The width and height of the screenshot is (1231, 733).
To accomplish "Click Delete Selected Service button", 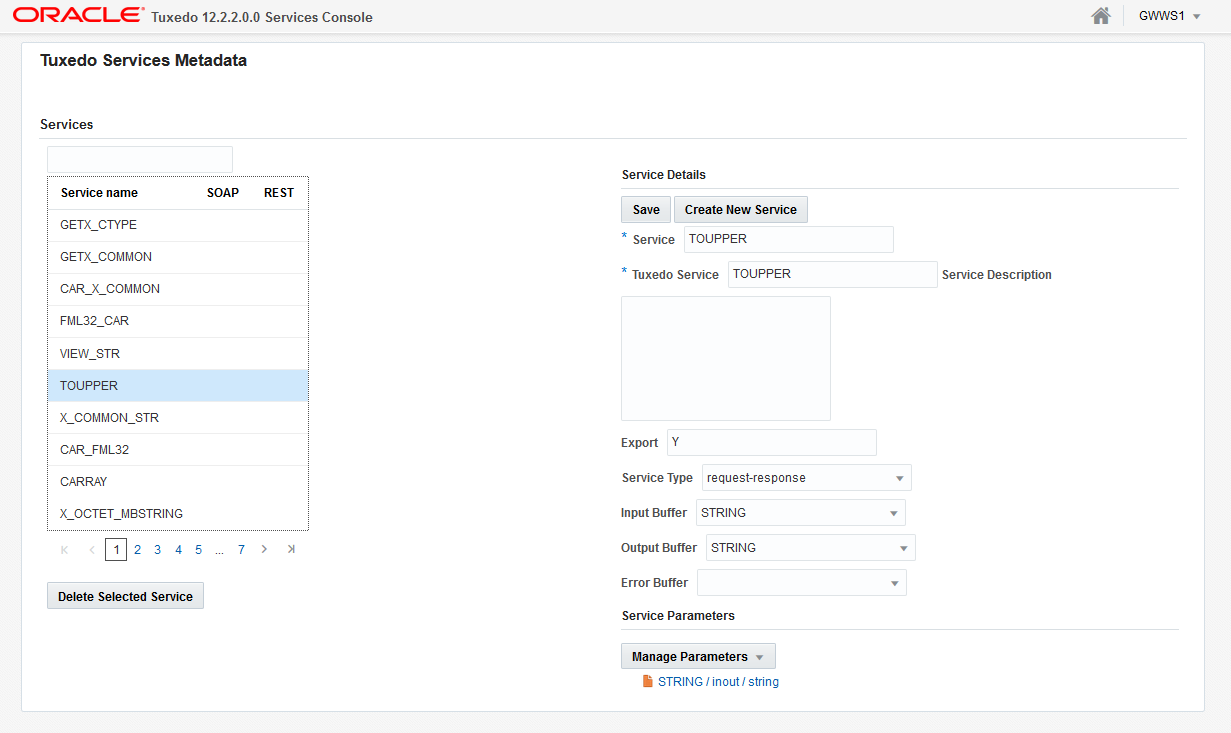I will click(125, 596).
